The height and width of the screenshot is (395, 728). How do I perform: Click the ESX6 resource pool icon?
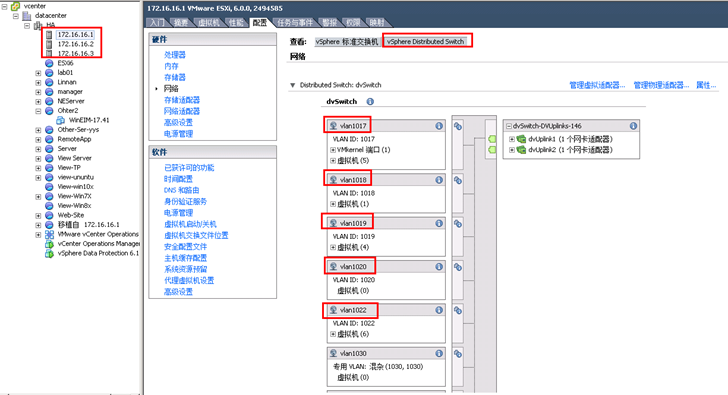pyautogui.click(x=49, y=63)
